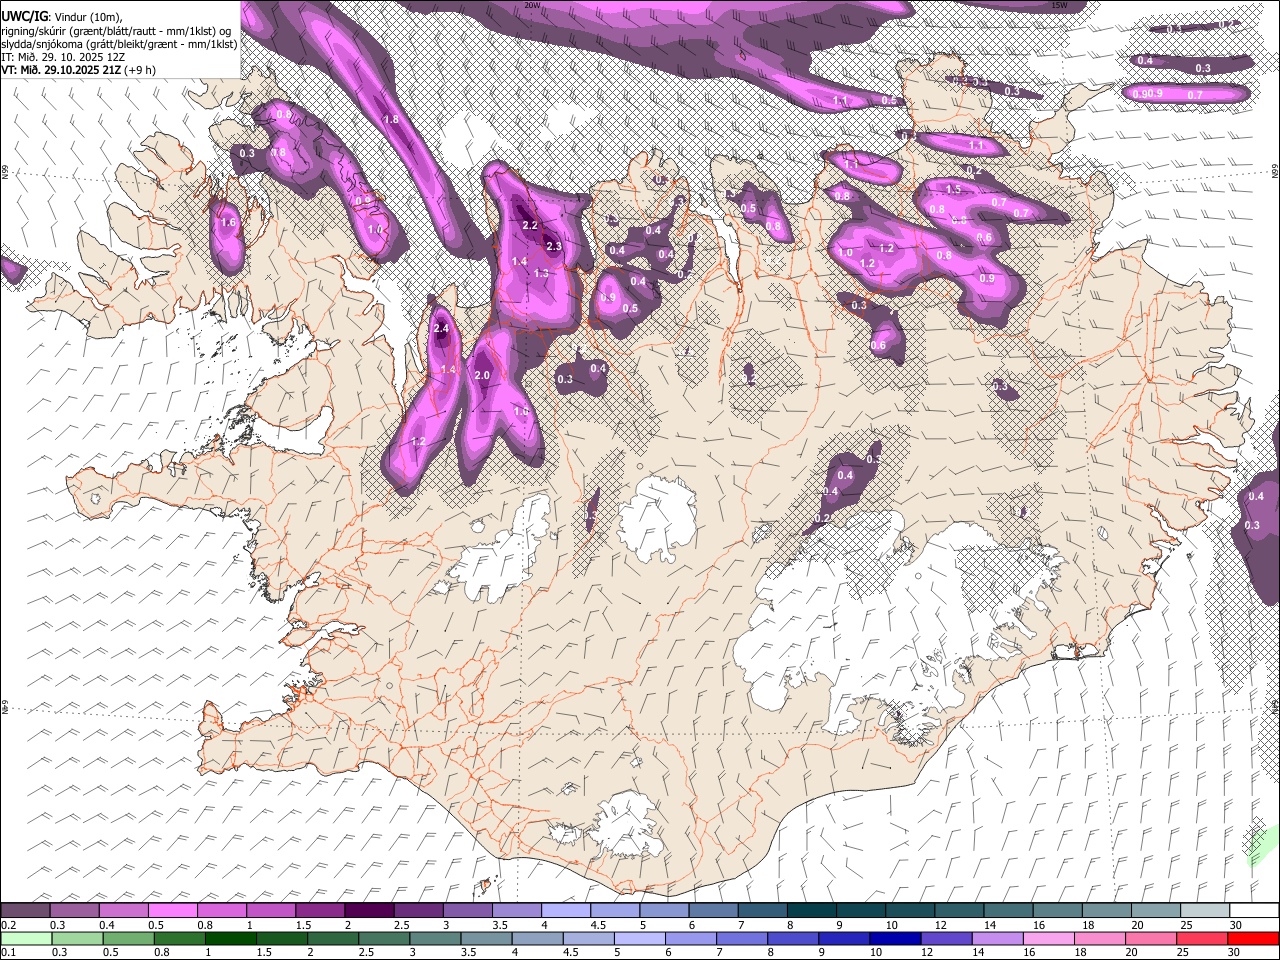Select top-row lavender swatch between 4 and 4.5
The width and height of the screenshot is (1280, 960).
click(x=566, y=911)
